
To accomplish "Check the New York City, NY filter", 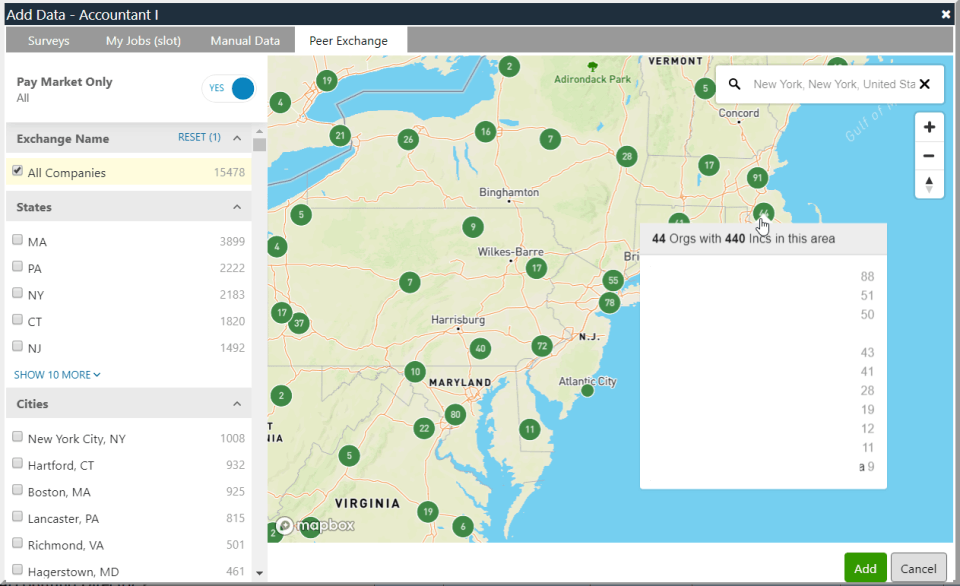I will (x=17, y=437).
